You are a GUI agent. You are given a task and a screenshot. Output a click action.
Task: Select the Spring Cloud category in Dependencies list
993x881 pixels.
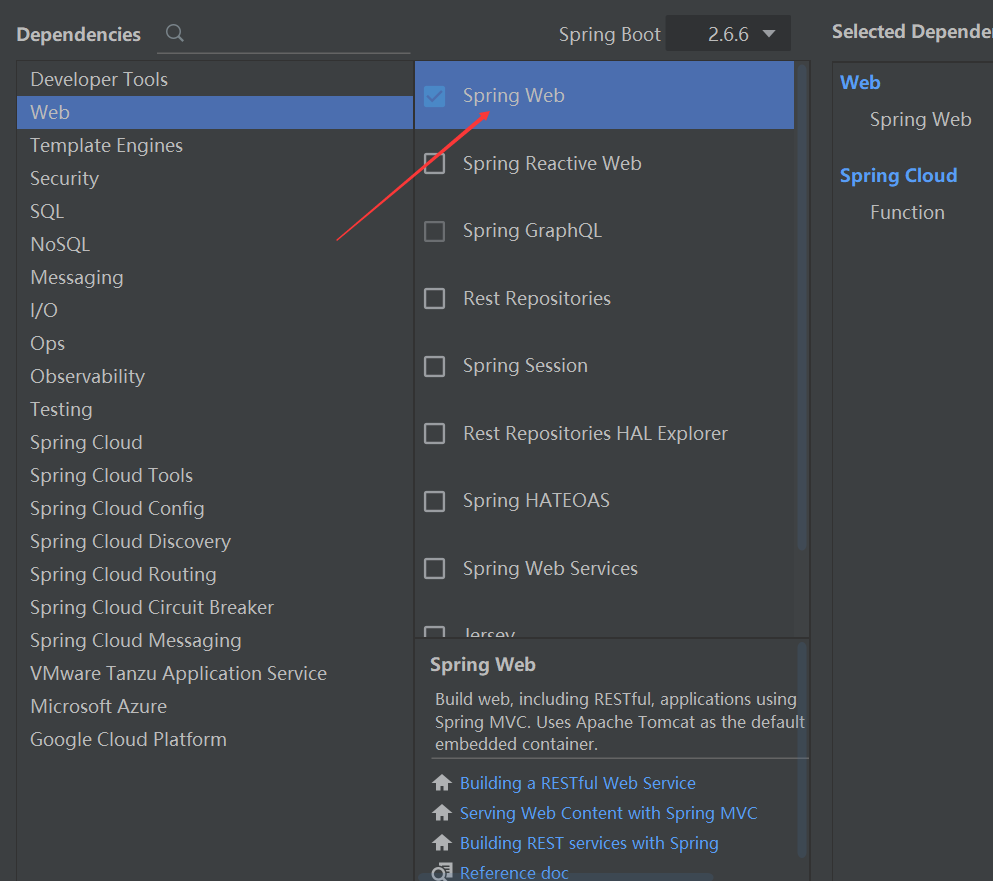(215, 442)
